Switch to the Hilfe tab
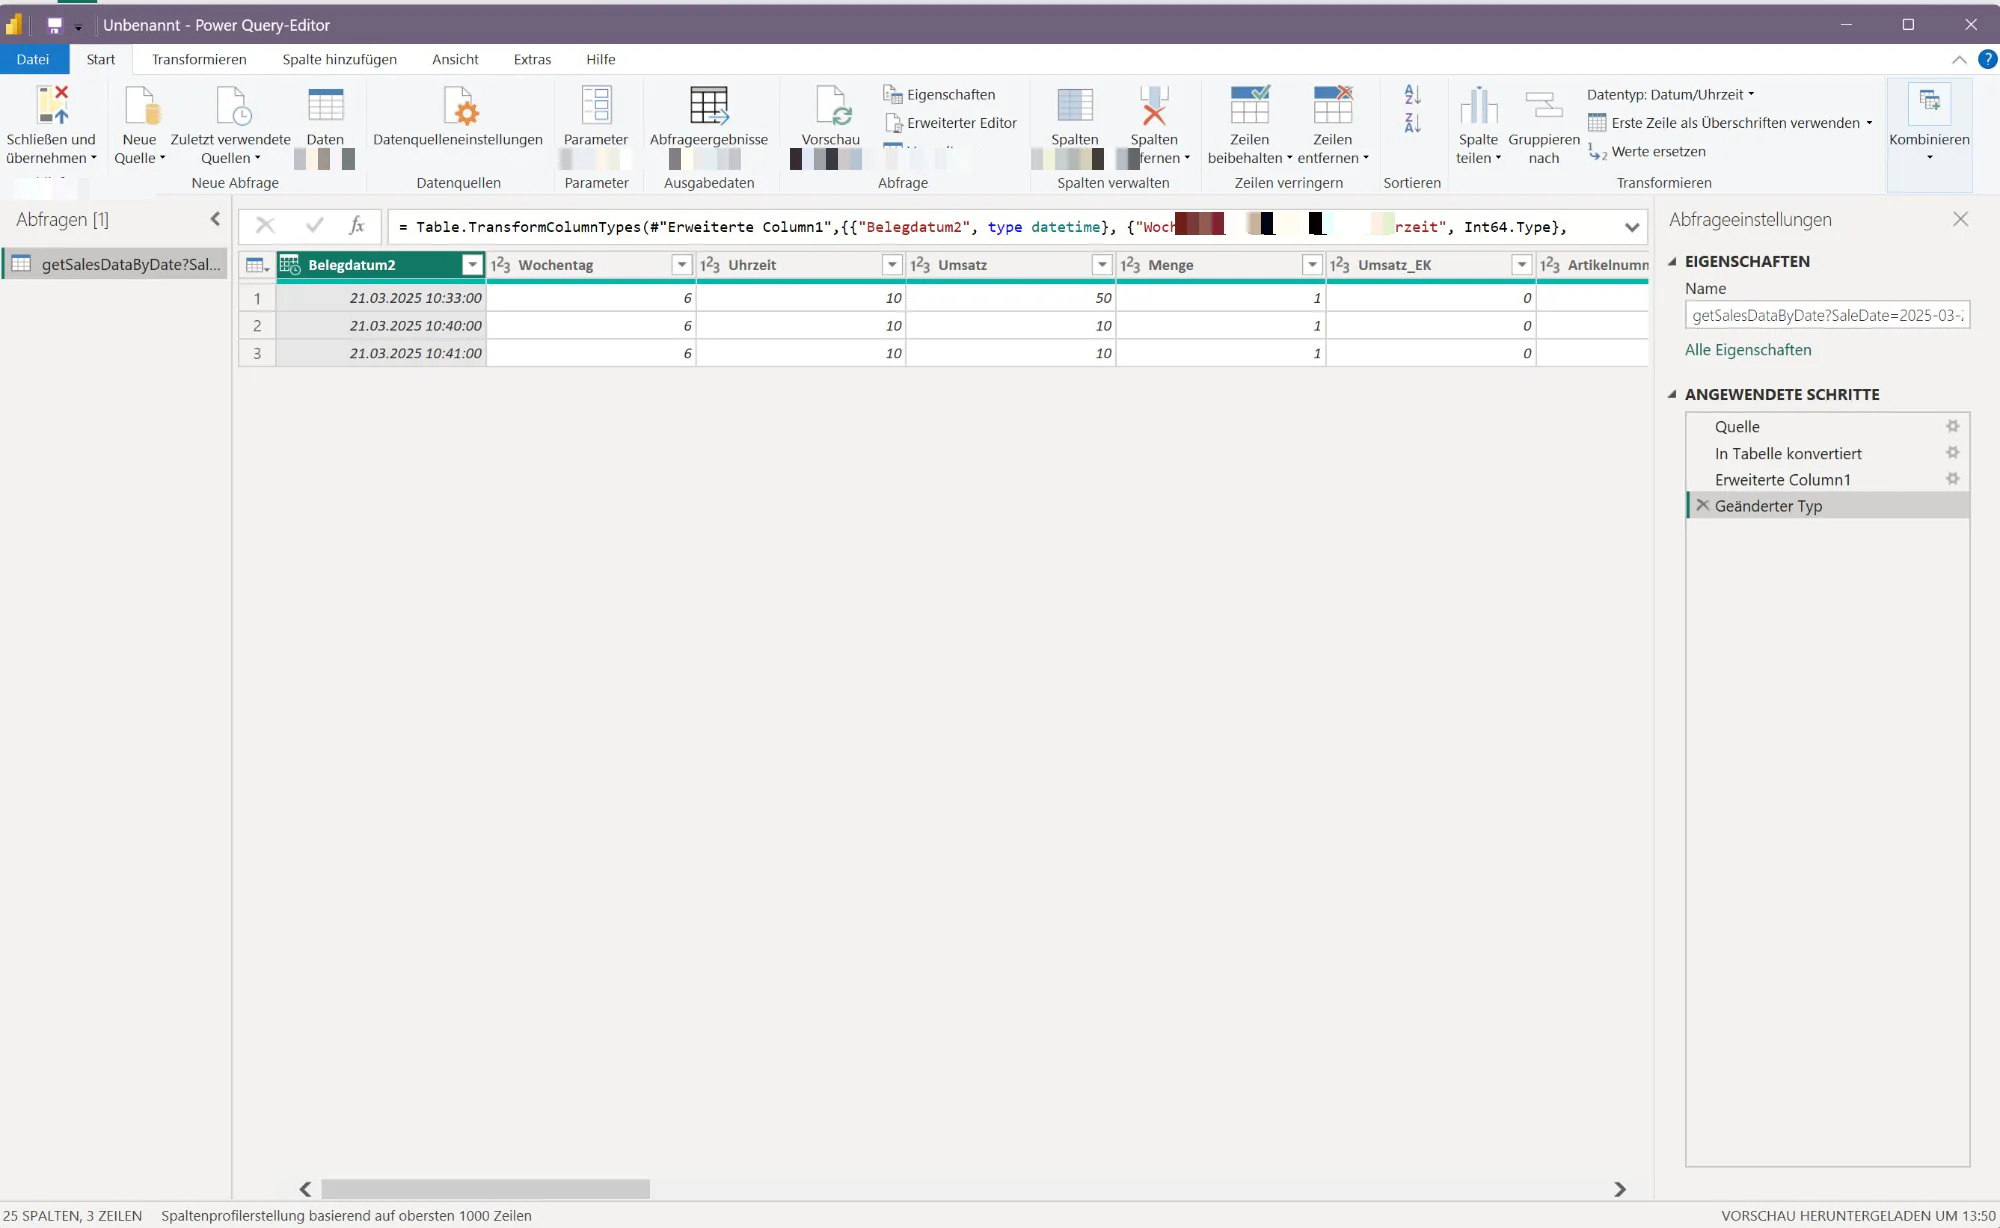 (x=601, y=59)
